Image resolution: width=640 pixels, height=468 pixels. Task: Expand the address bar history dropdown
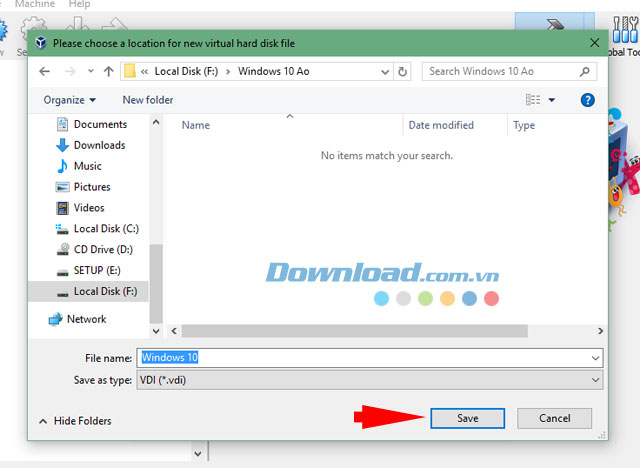click(x=384, y=72)
